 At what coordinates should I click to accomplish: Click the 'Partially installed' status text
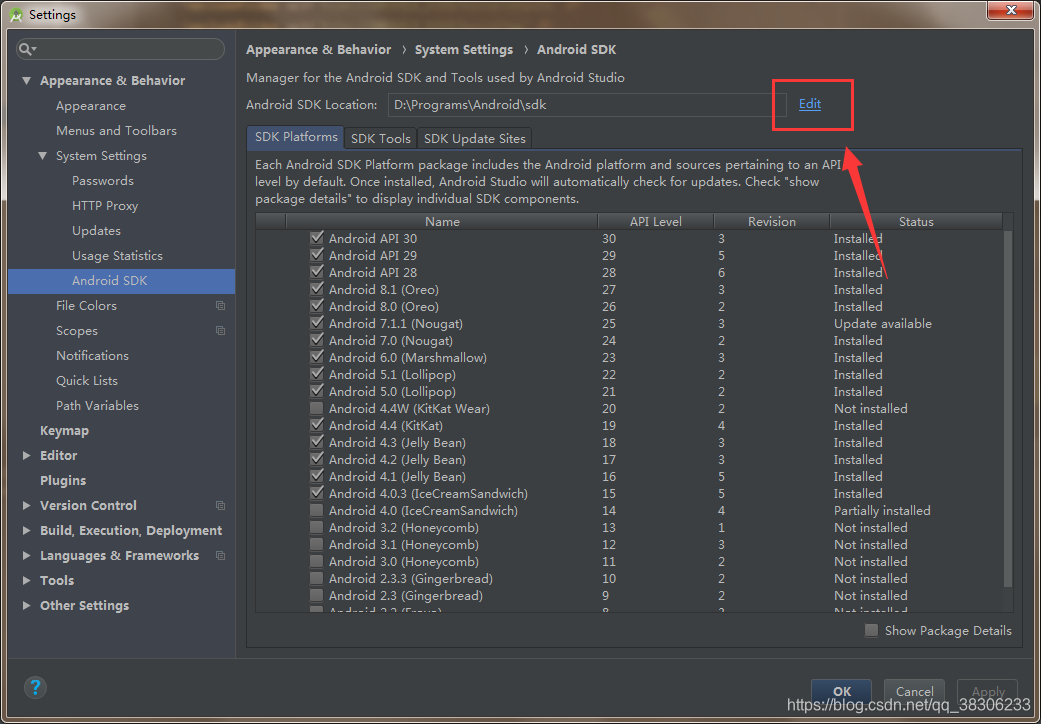click(x=882, y=511)
